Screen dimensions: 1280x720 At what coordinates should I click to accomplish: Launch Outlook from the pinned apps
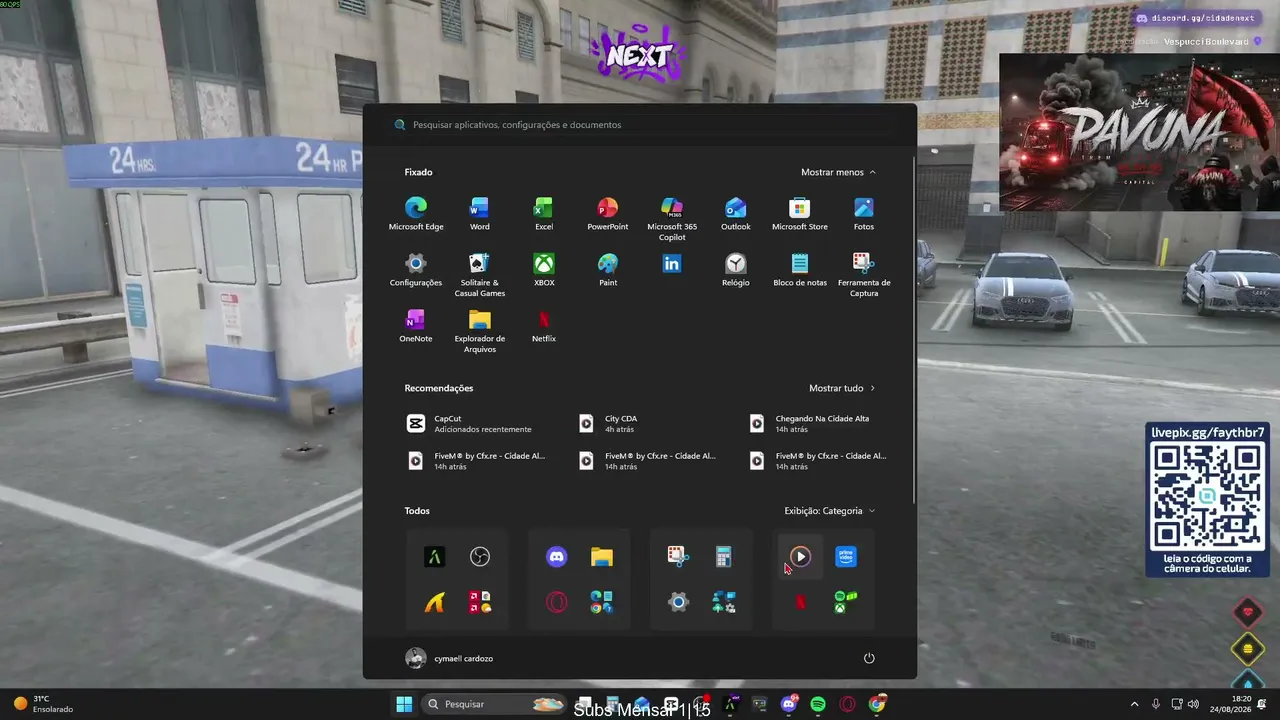[x=736, y=214]
